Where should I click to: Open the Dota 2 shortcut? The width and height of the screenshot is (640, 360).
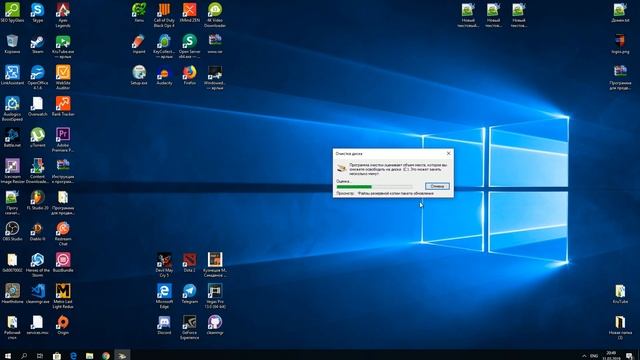click(189, 262)
